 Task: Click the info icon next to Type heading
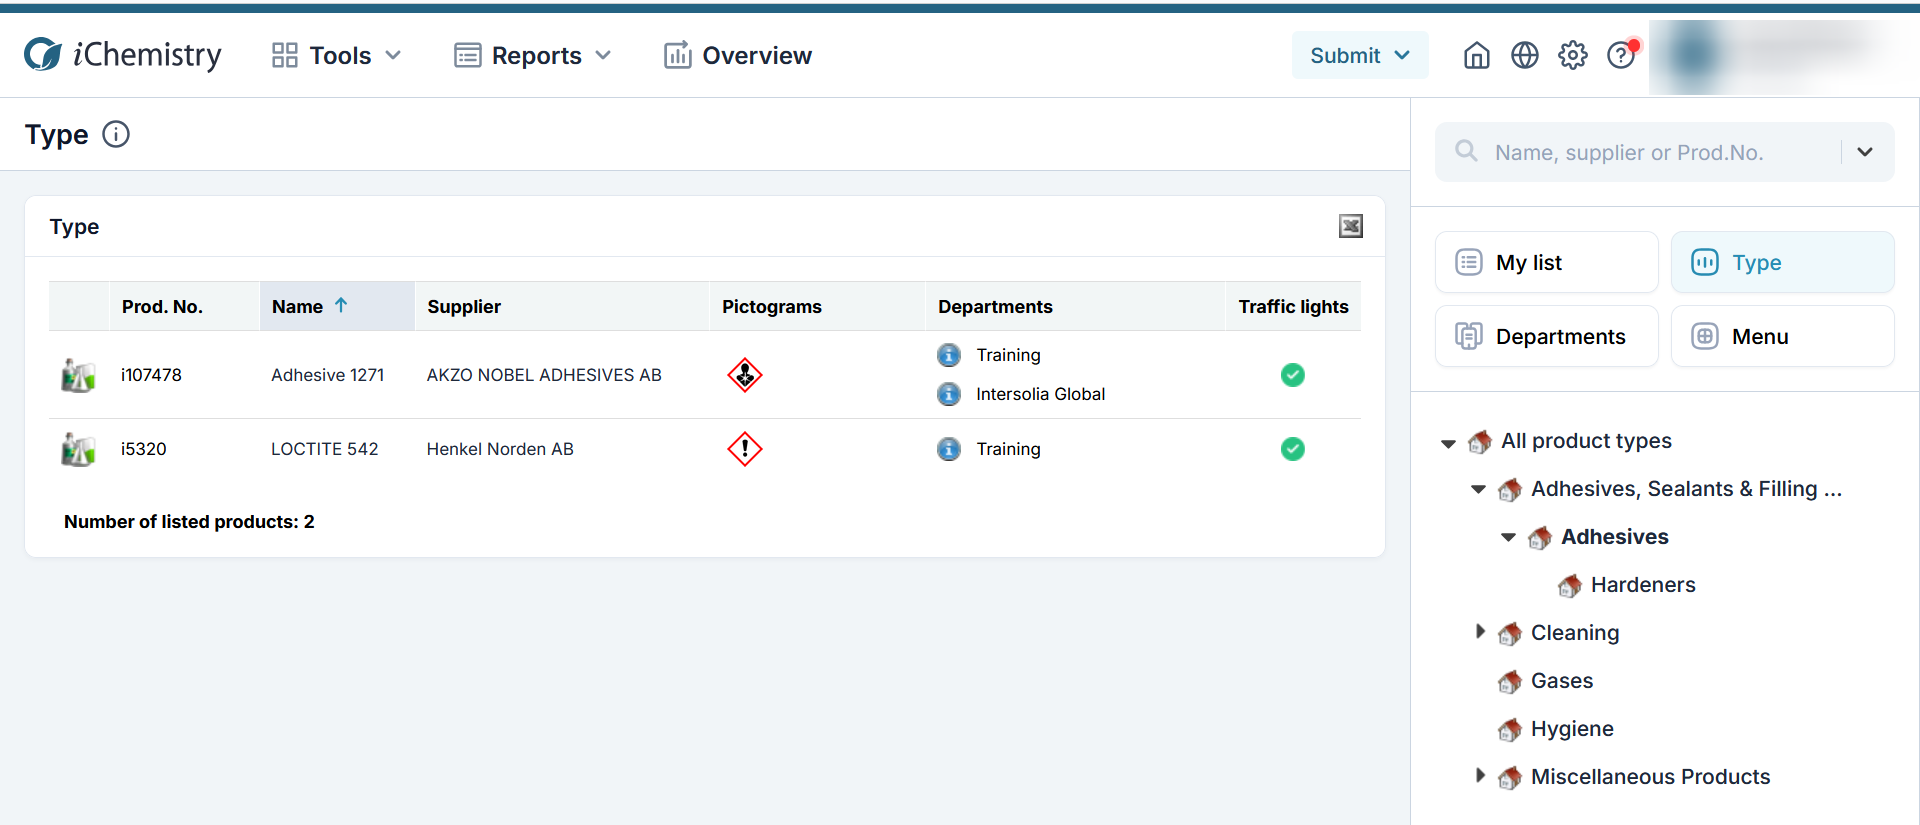pos(116,134)
